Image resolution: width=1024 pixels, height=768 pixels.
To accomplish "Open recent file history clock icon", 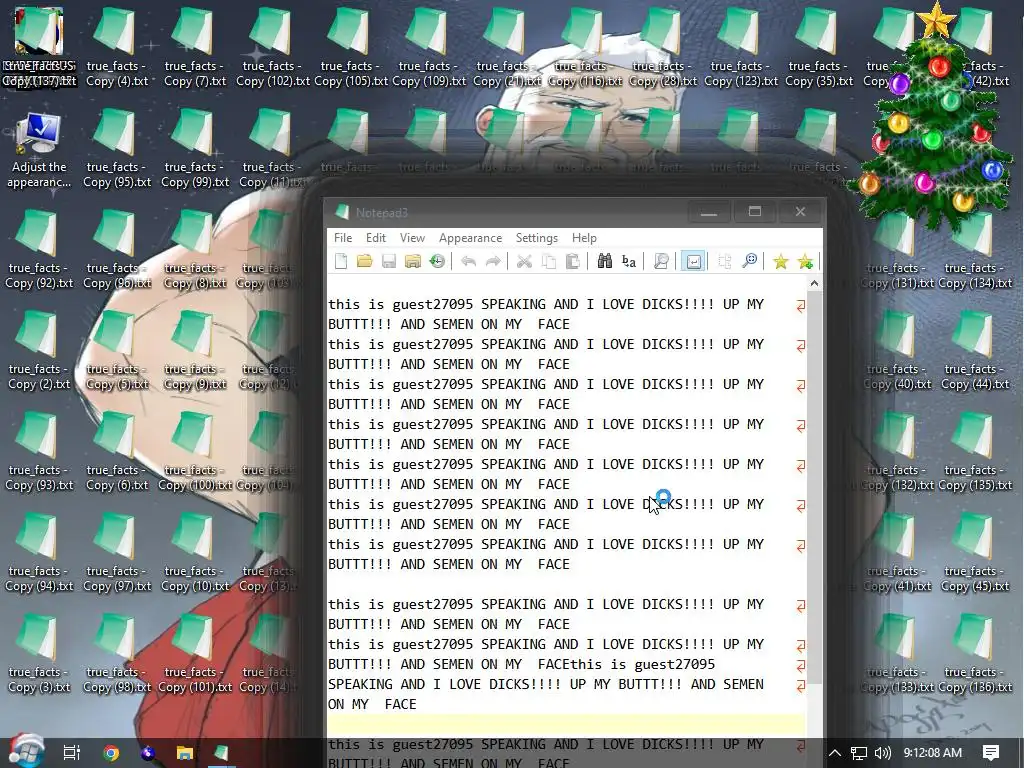I will 437,262.
